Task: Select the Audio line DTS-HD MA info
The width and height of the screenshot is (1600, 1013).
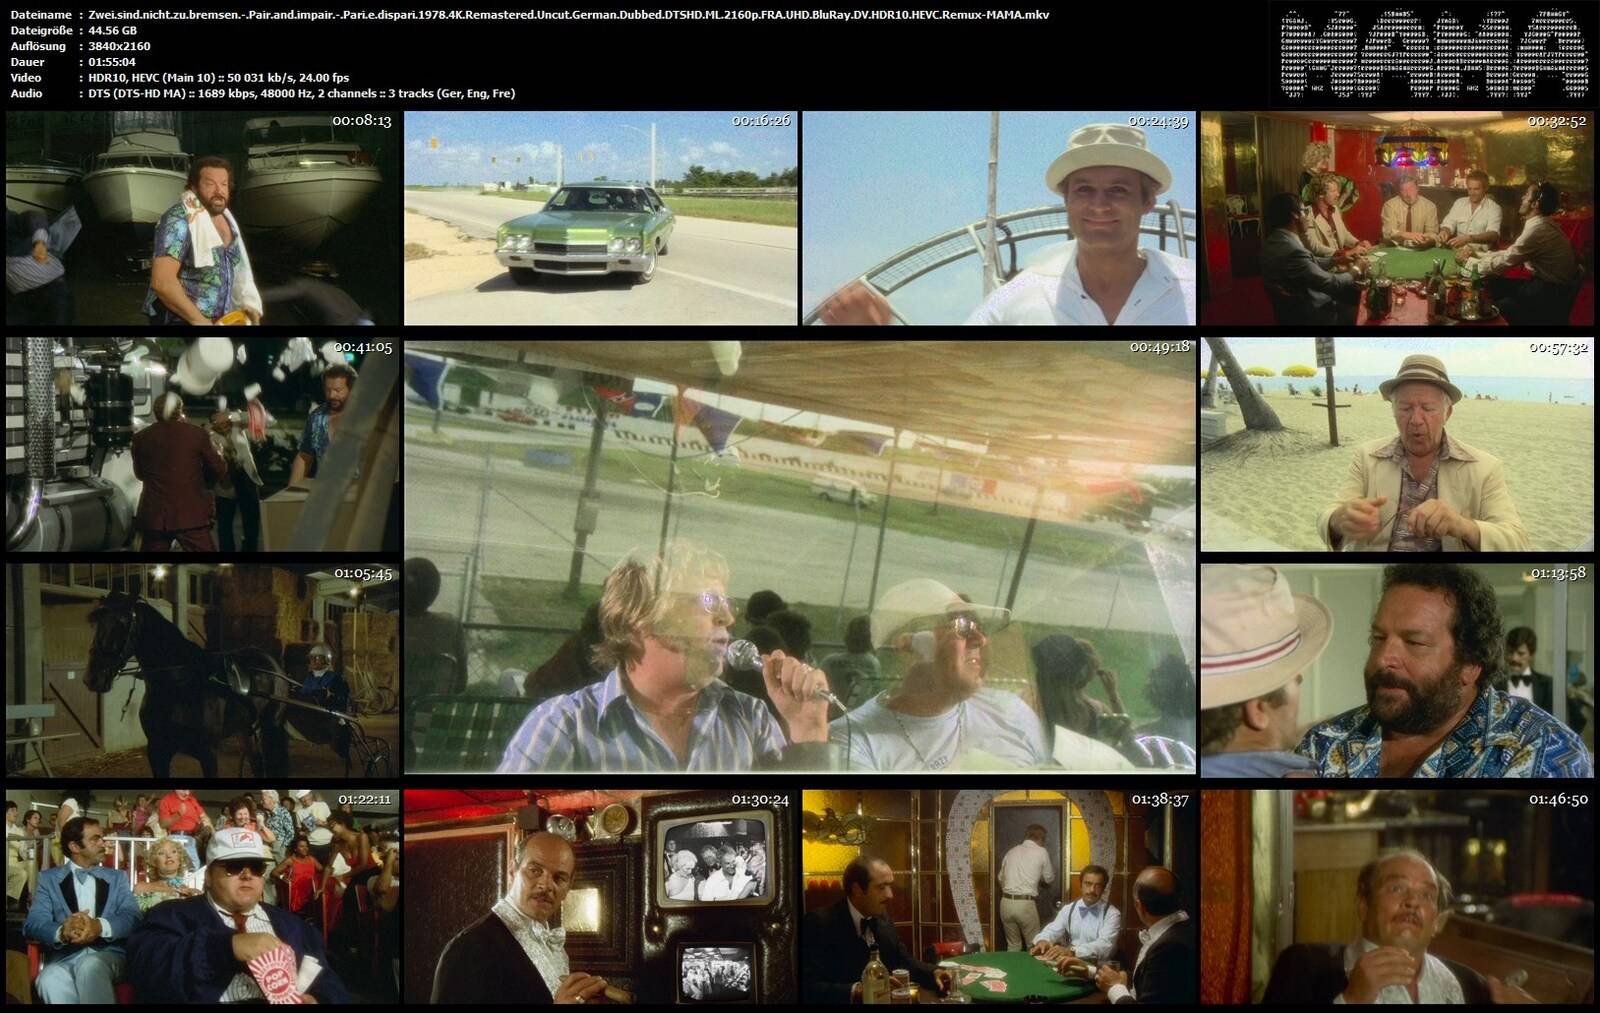Action: [302, 93]
